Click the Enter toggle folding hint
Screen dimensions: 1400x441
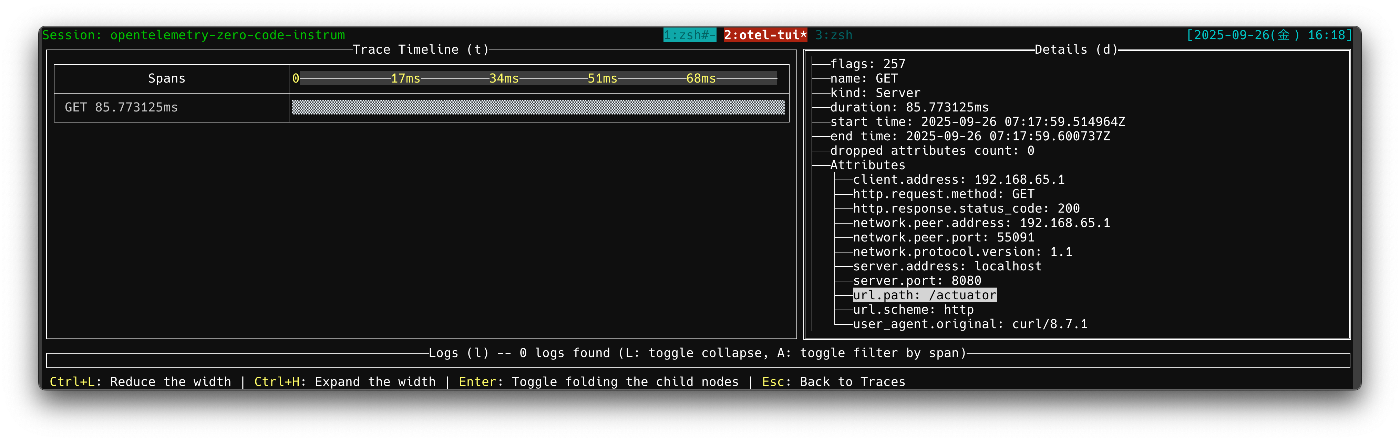pos(599,382)
